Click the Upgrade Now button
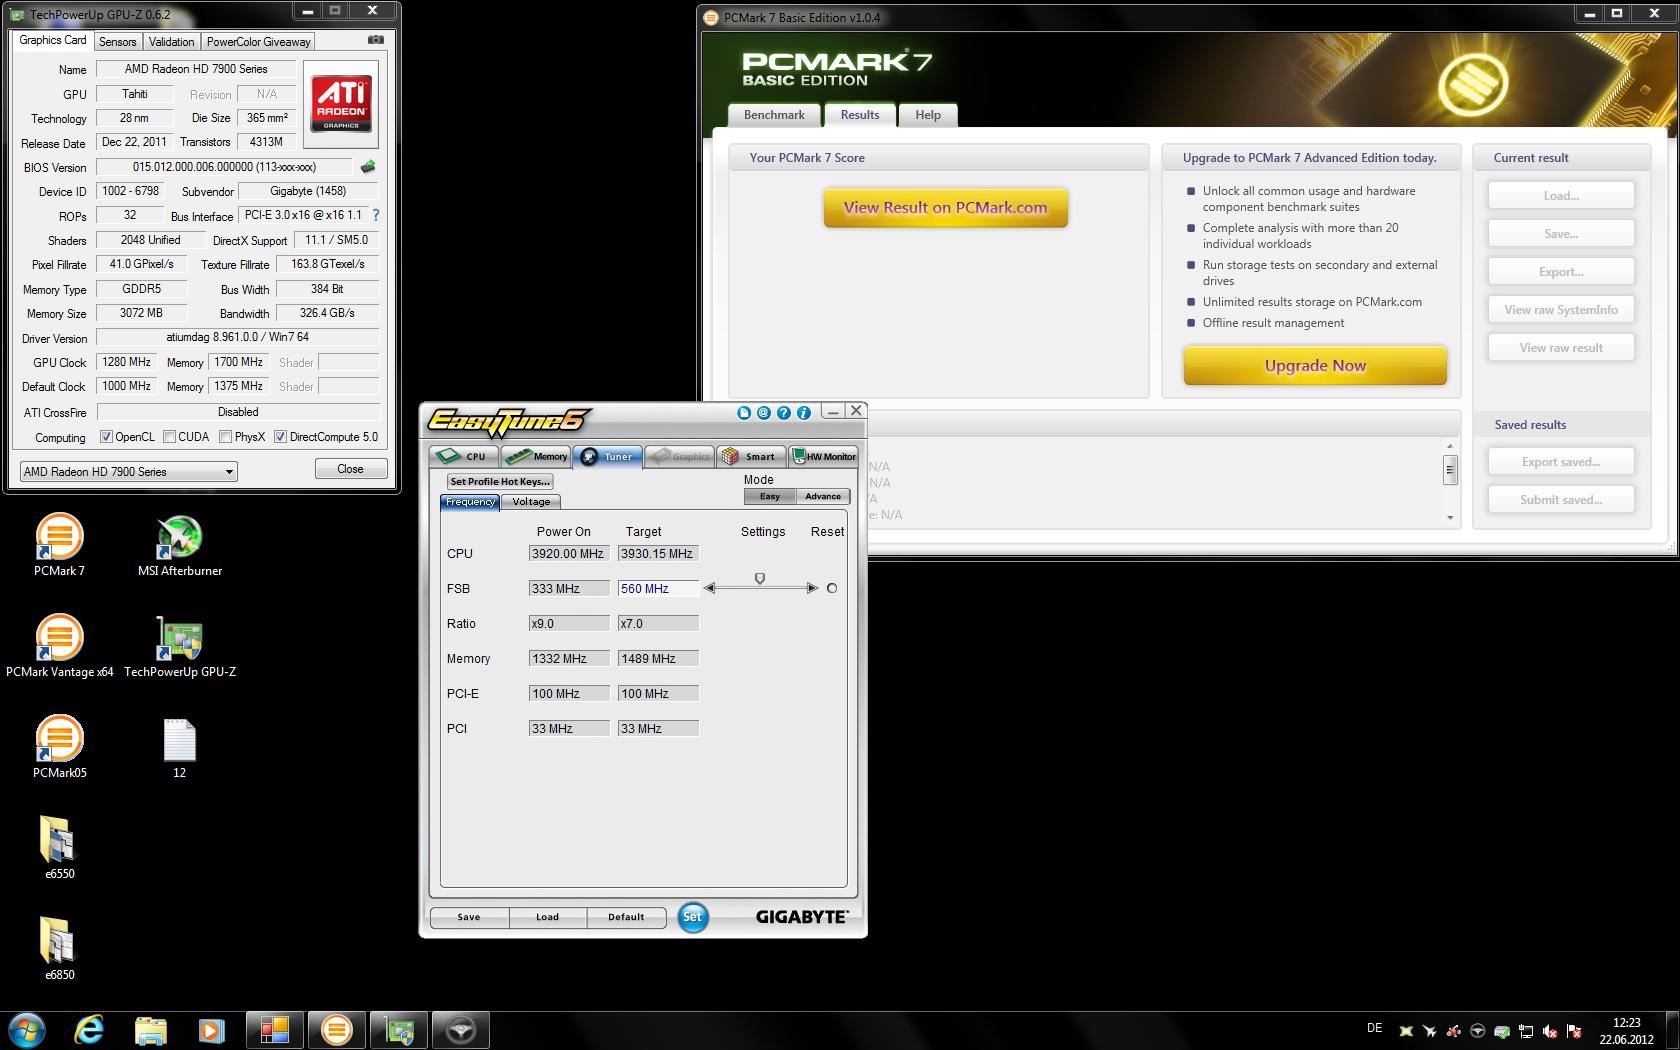1680x1050 pixels. pos(1315,365)
